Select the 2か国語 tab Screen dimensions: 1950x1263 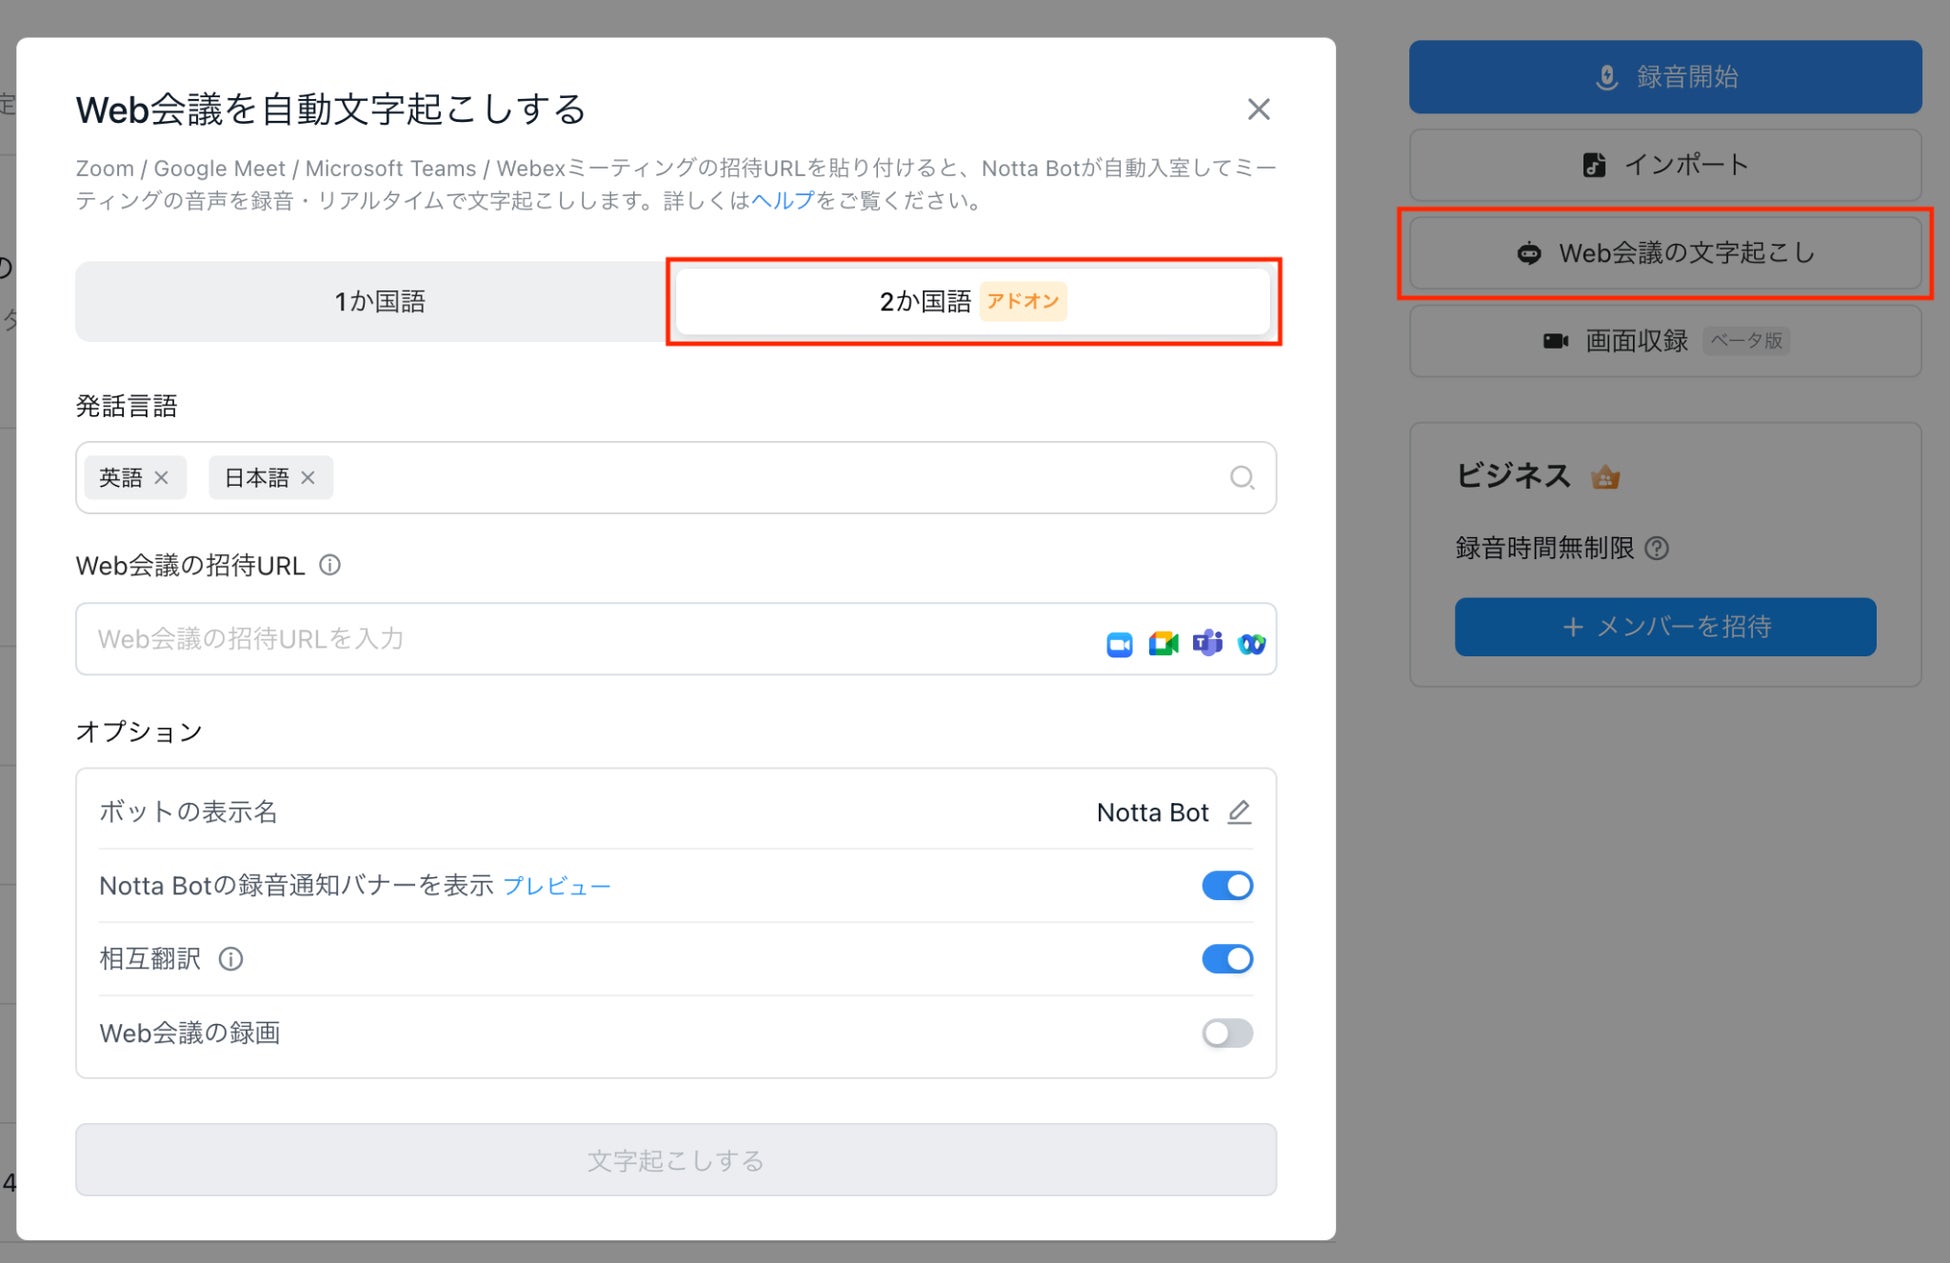tap(971, 301)
